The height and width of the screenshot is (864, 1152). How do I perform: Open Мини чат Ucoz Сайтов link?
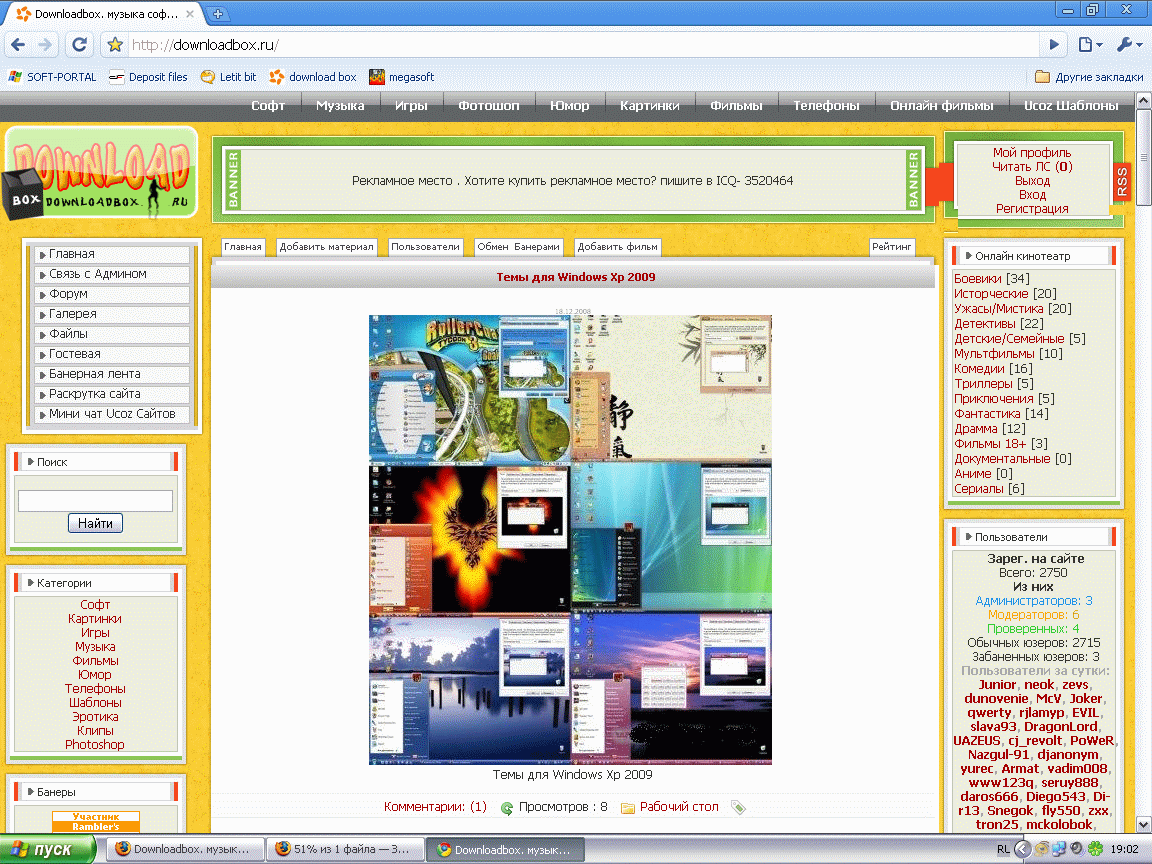[112, 414]
